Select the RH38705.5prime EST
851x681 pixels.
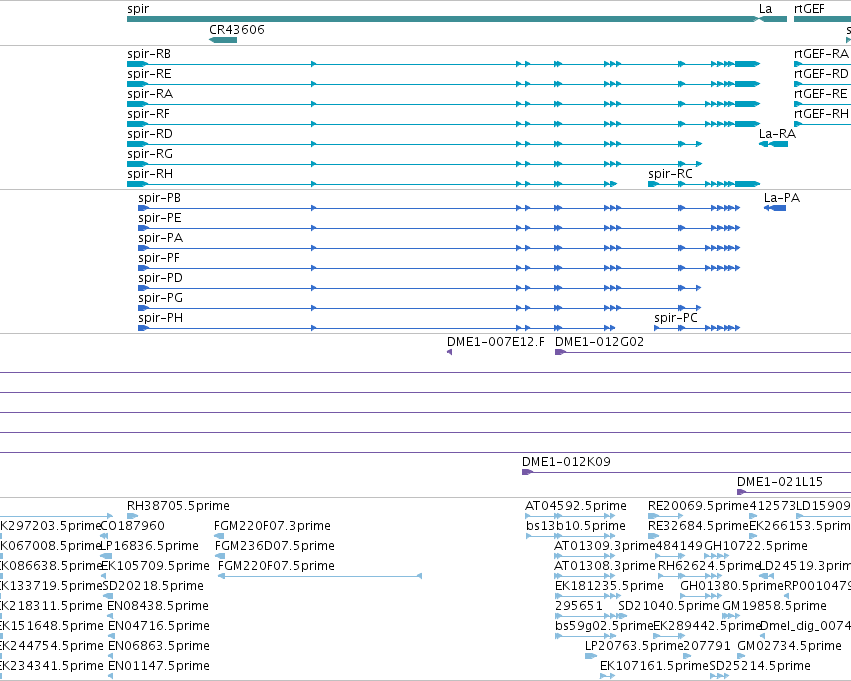click(x=132, y=516)
